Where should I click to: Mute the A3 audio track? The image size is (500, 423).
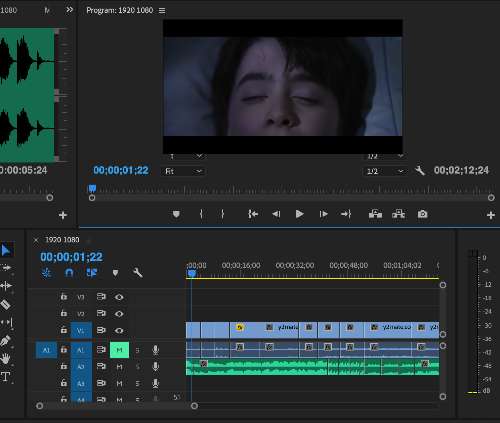(119, 383)
